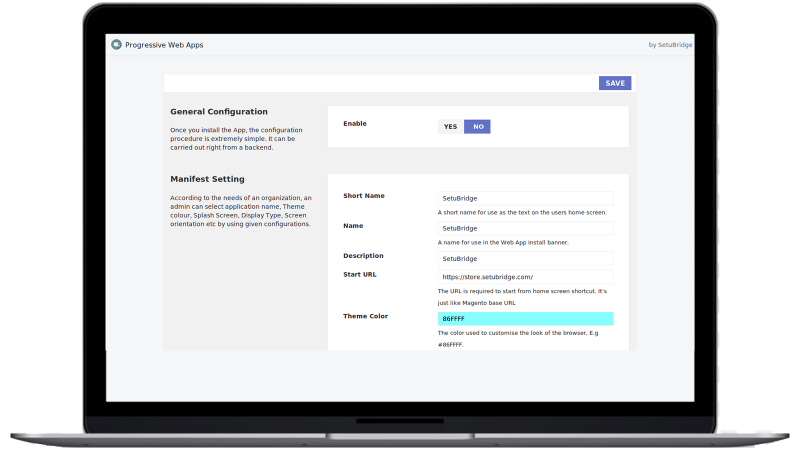Viewport: 800px width, 450px height.
Task: Click the 'by SetuBridge' text
Action: click(670, 45)
